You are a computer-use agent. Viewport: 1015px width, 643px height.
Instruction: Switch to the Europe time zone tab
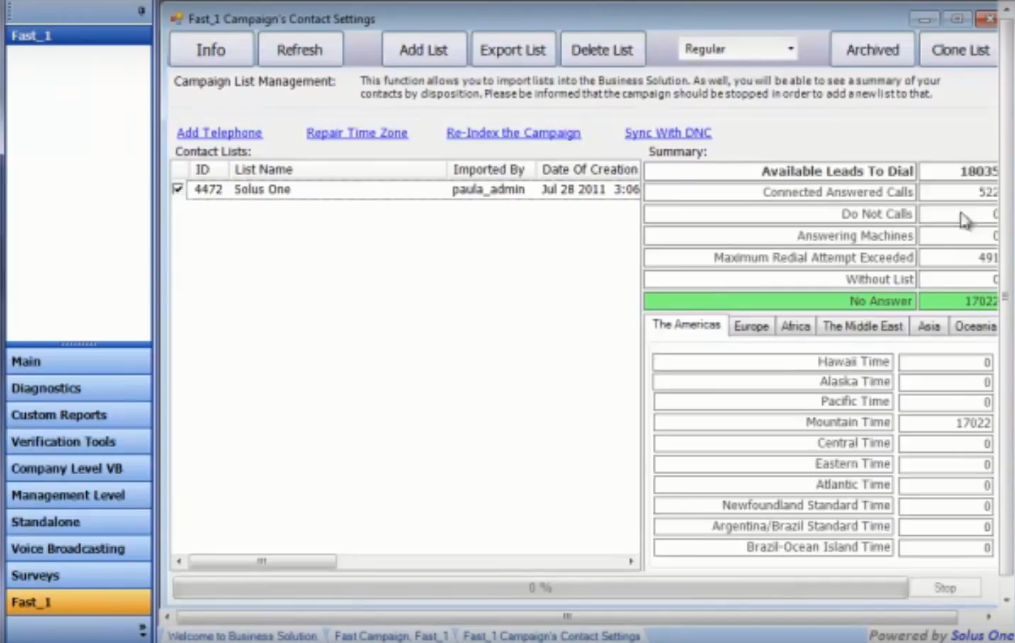(751, 326)
